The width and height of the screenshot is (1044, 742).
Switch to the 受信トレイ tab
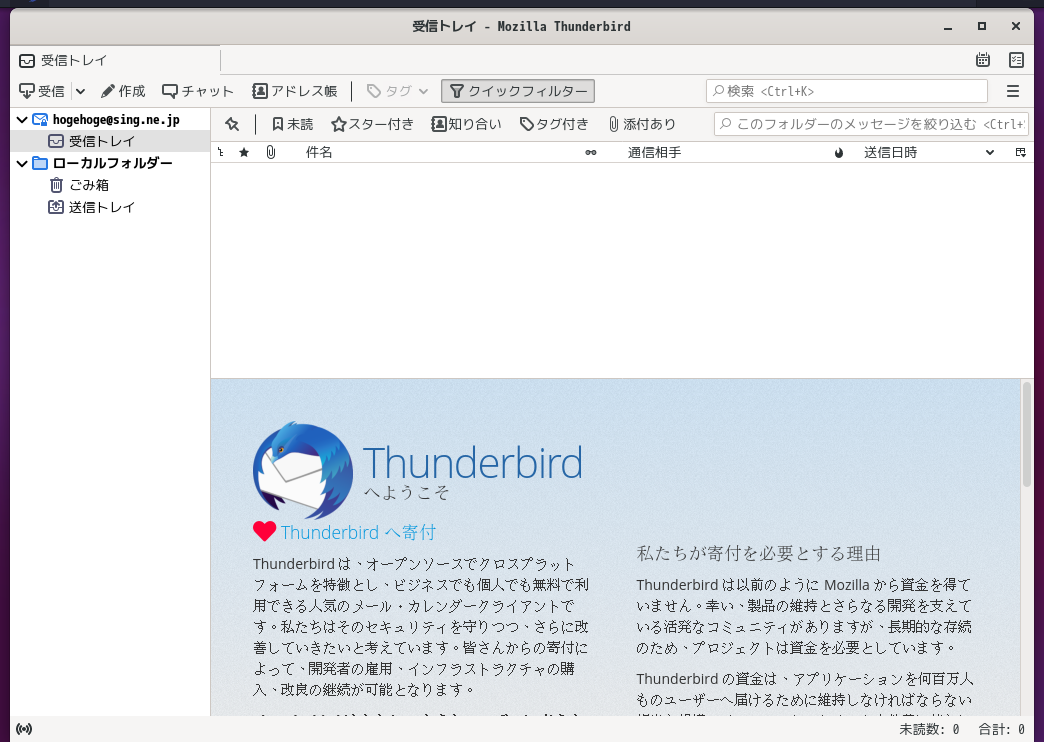tap(115, 60)
